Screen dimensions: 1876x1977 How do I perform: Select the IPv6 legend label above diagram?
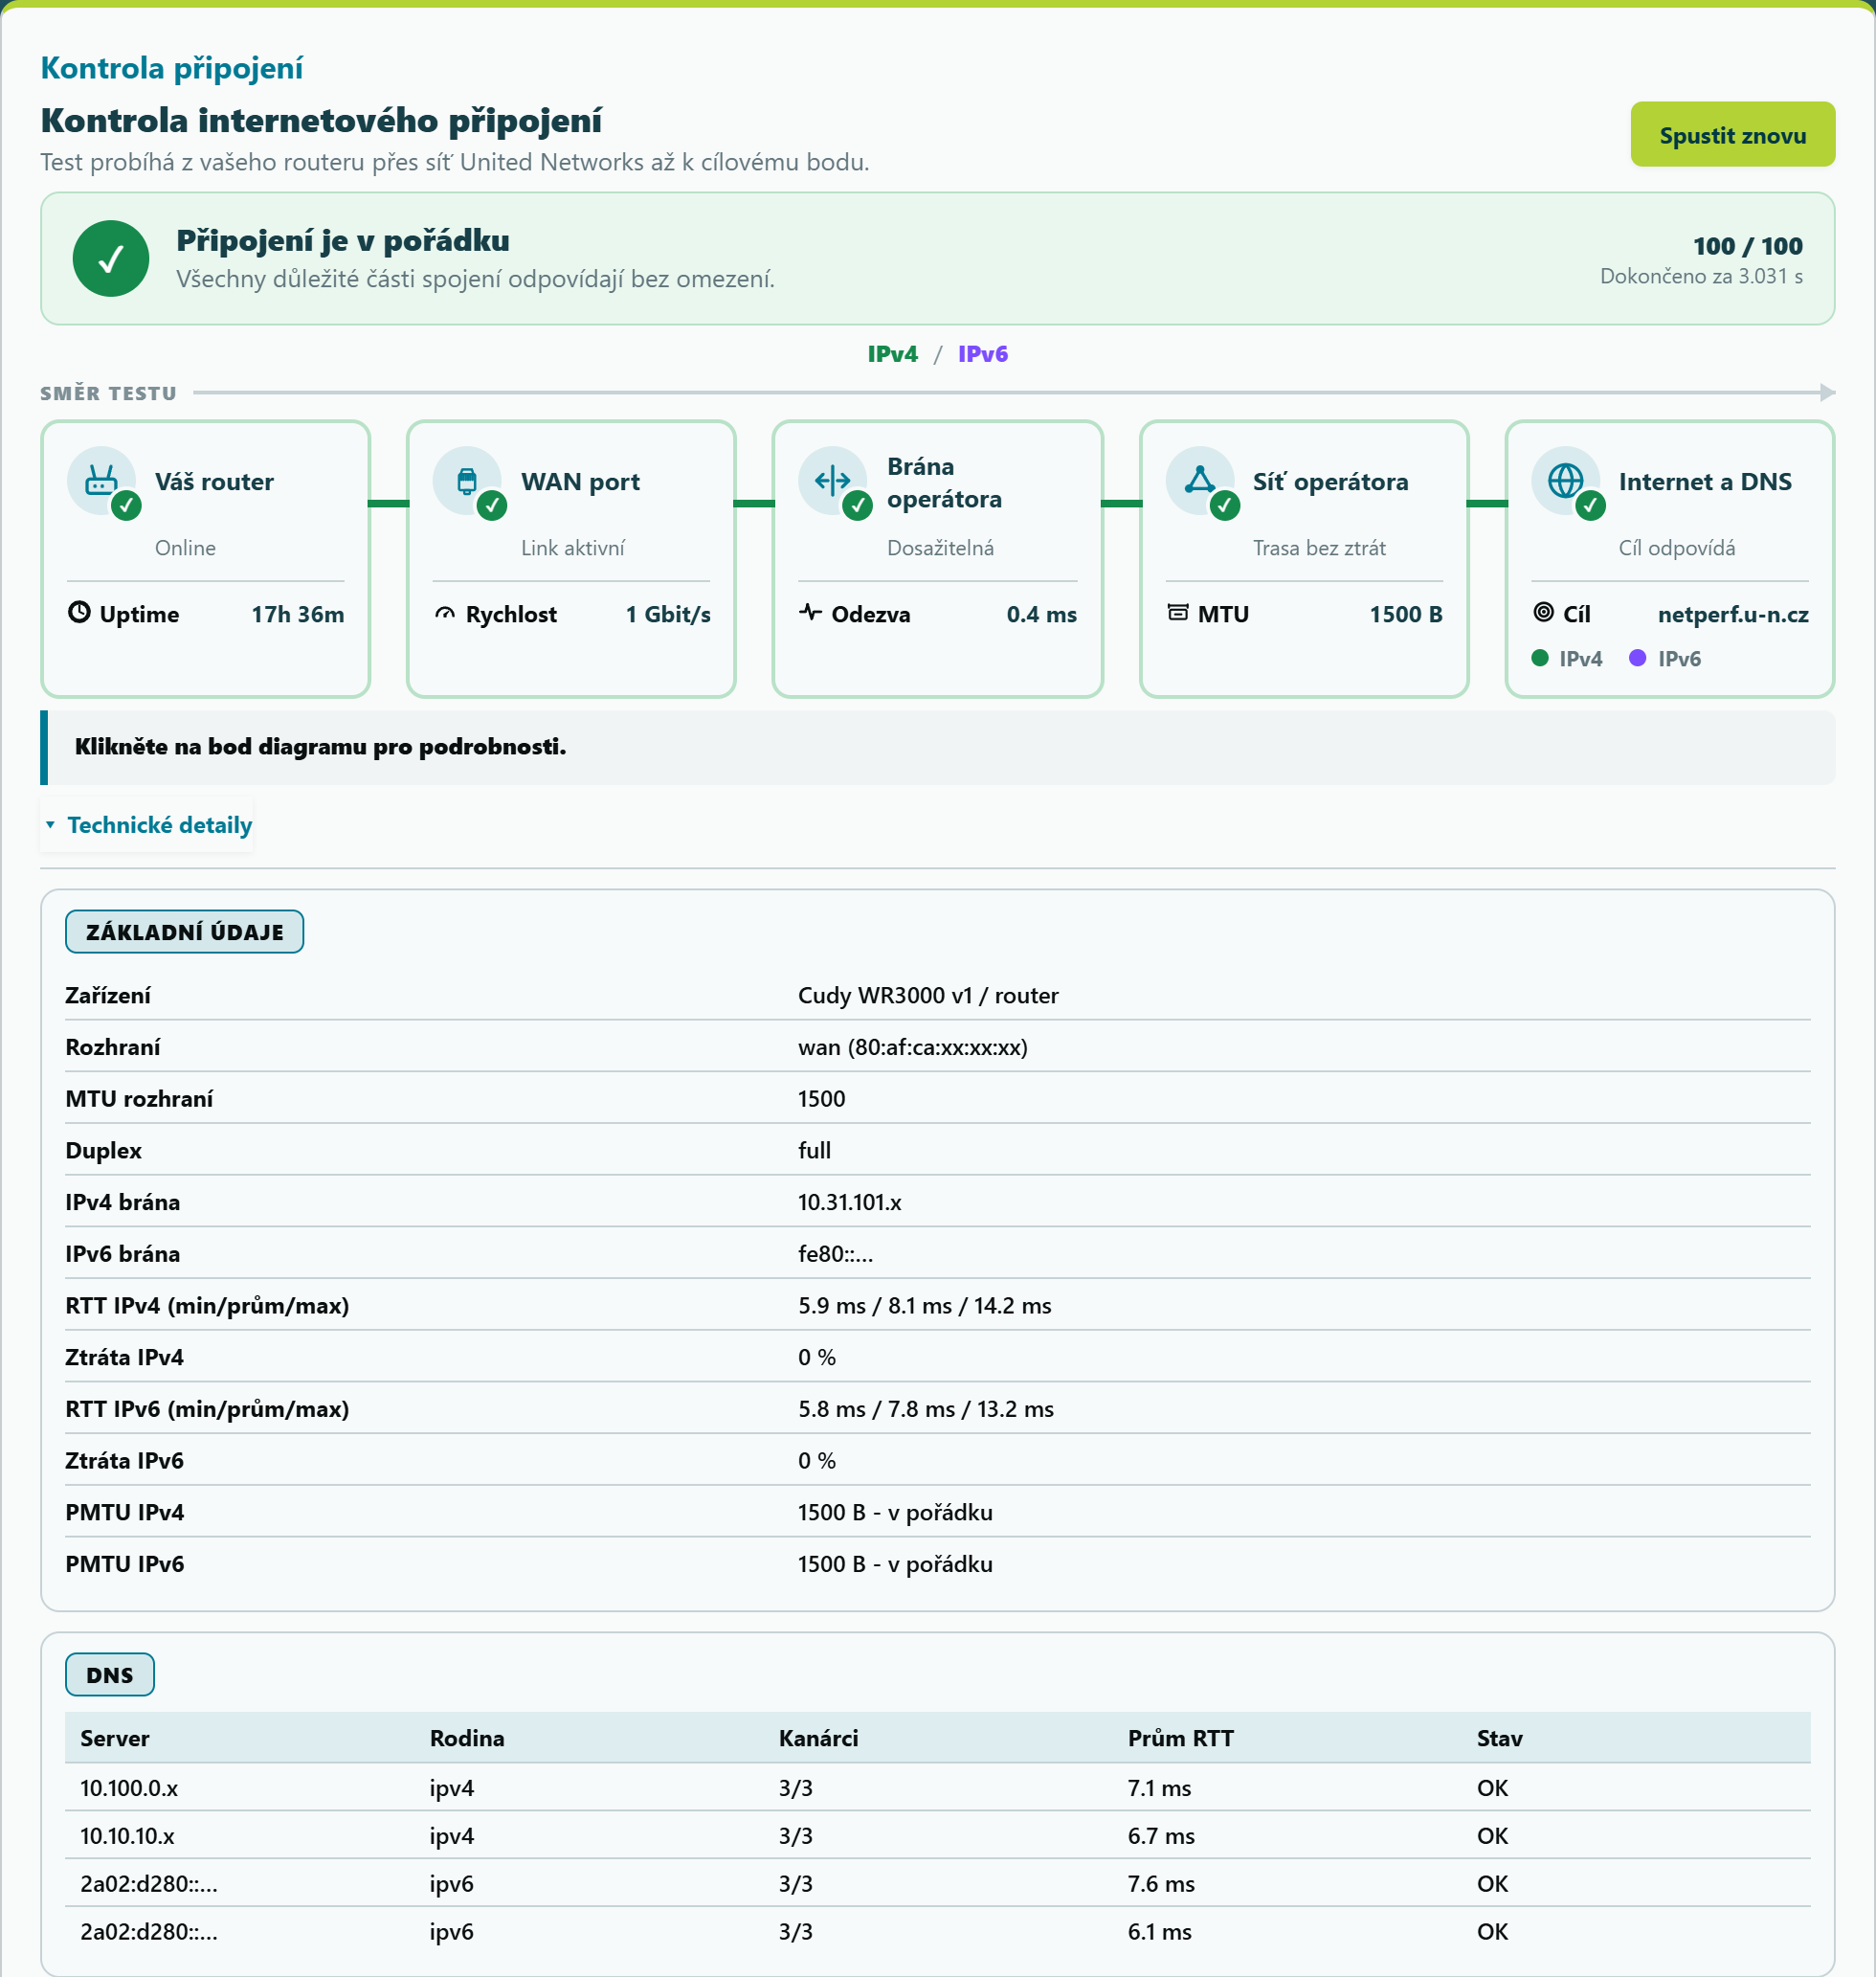tap(983, 354)
